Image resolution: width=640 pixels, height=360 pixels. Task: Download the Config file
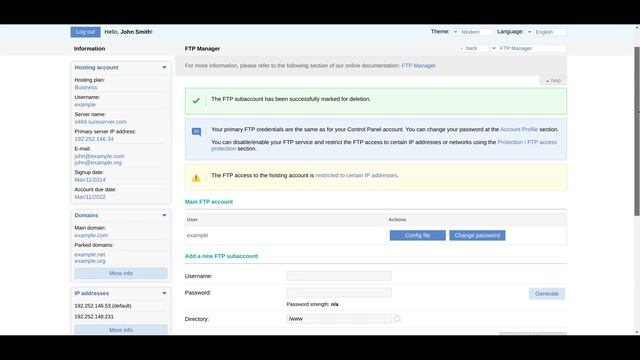(x=418, y=236)
